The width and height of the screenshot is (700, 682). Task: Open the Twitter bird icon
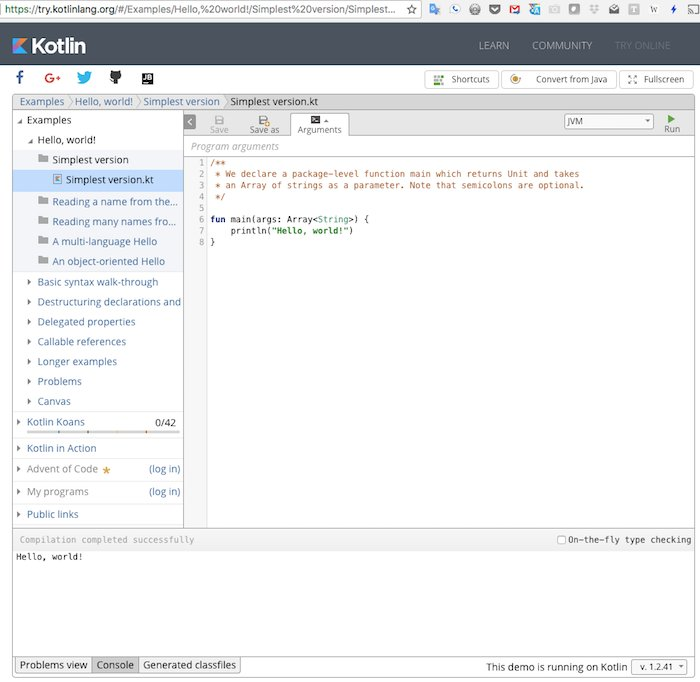tap(84, 78)
